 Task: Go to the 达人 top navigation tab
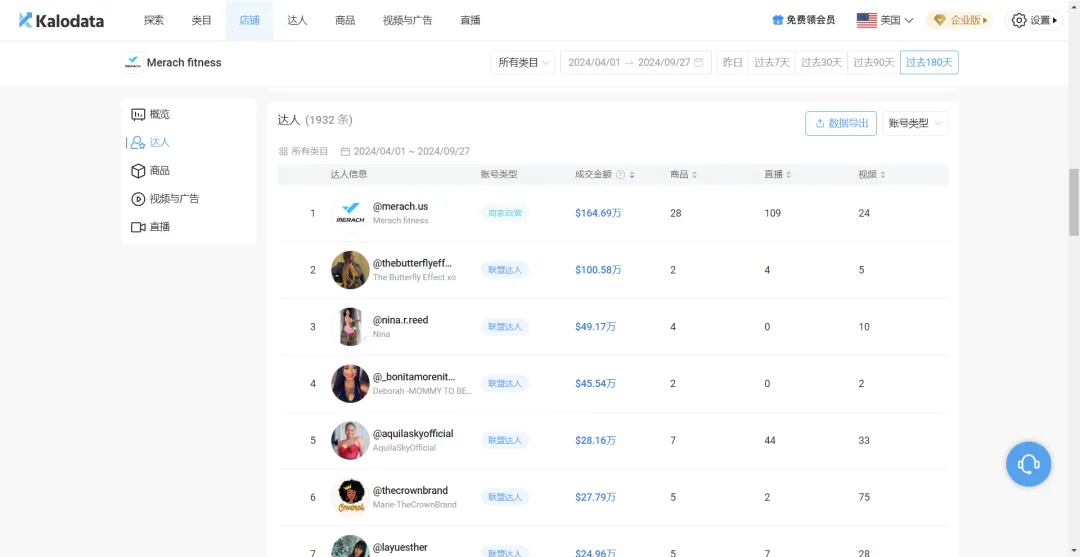click(297, 20)
